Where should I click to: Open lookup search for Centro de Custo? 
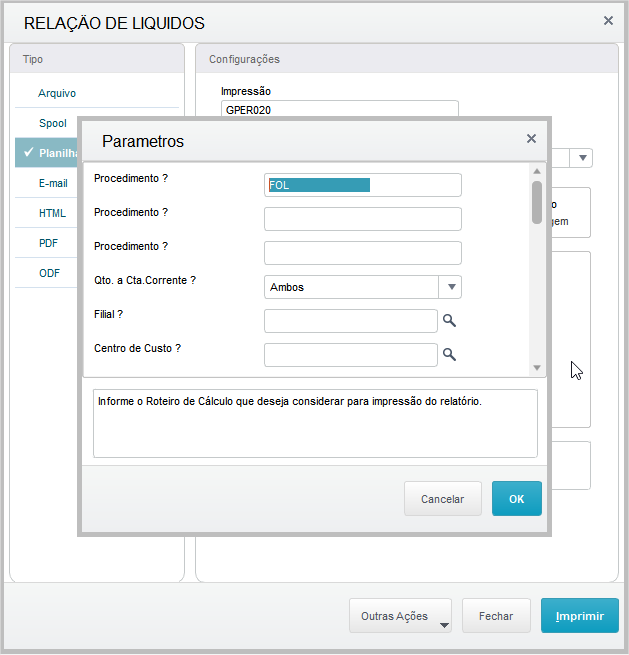449,355
